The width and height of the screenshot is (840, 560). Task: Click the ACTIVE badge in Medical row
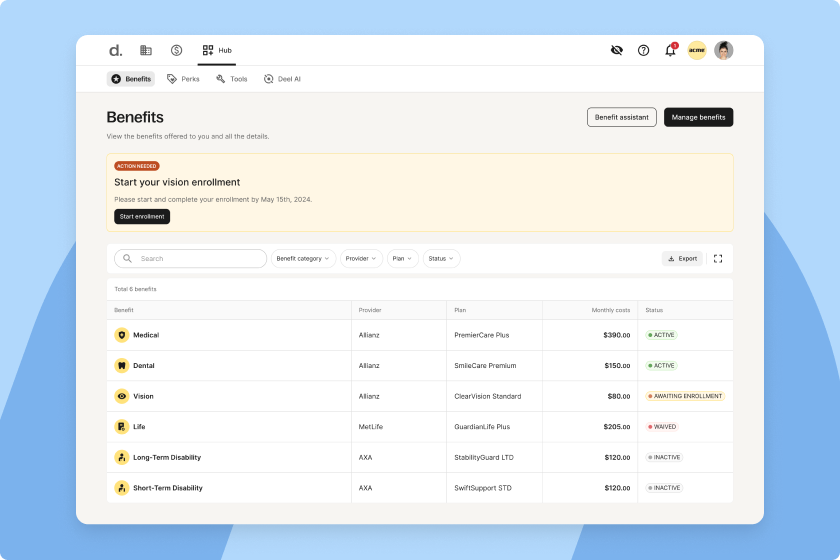tap(662, 335)
